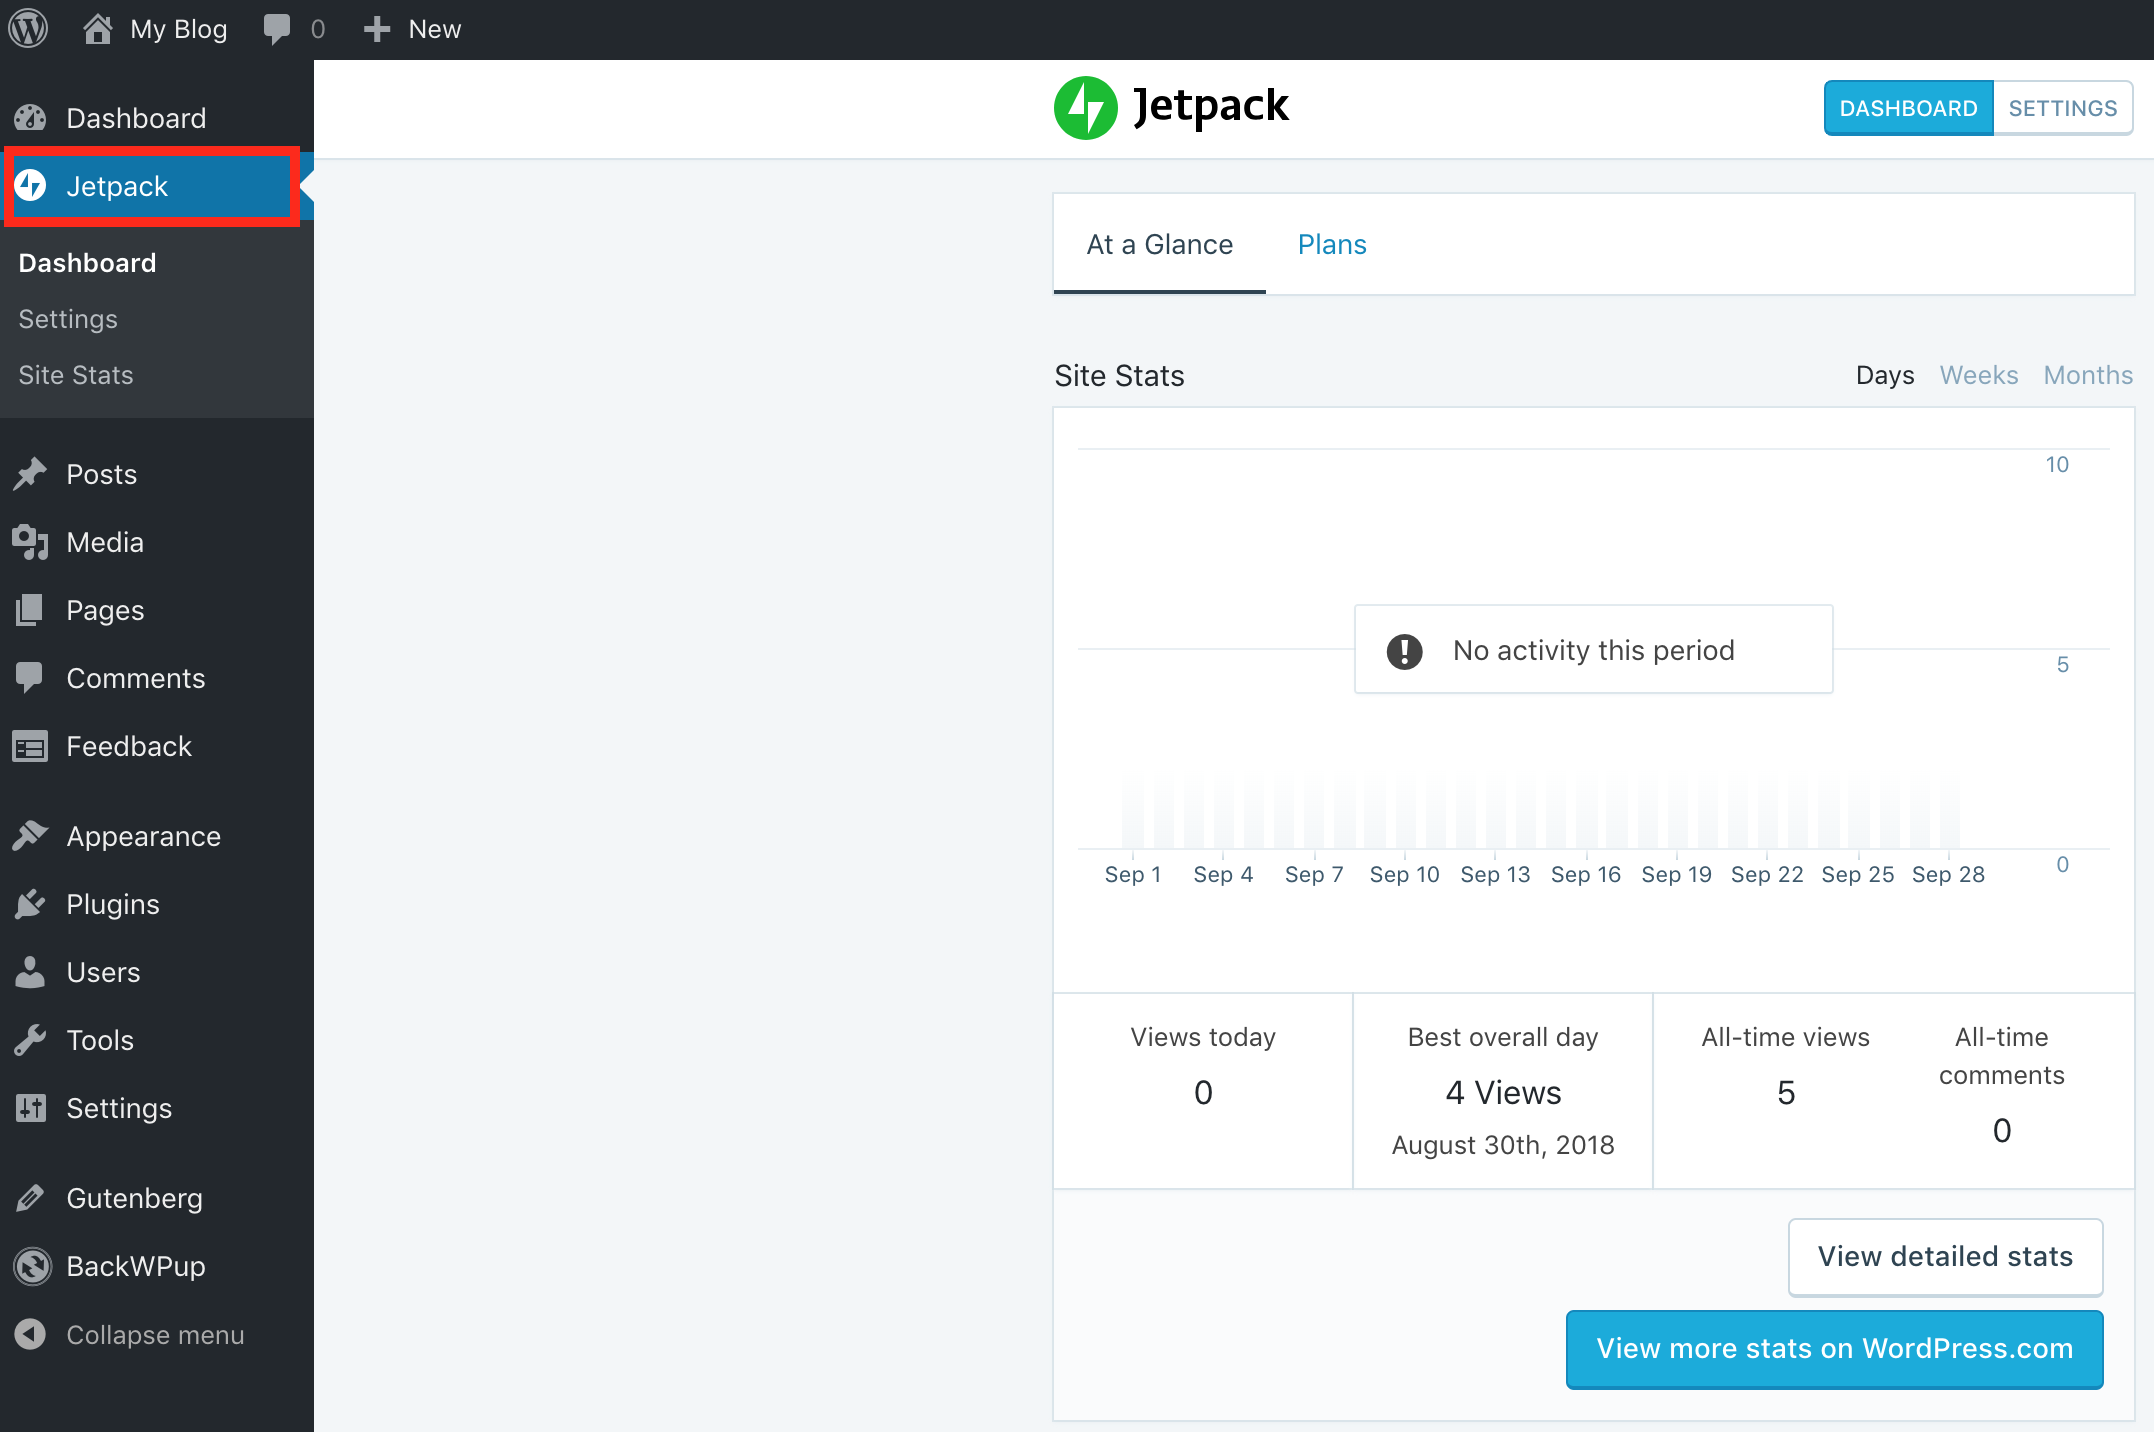Switch the stats view to Months
The width and height of the screenshot is (2154, 1432).
pyautogui.click(x=2087, y=375)
